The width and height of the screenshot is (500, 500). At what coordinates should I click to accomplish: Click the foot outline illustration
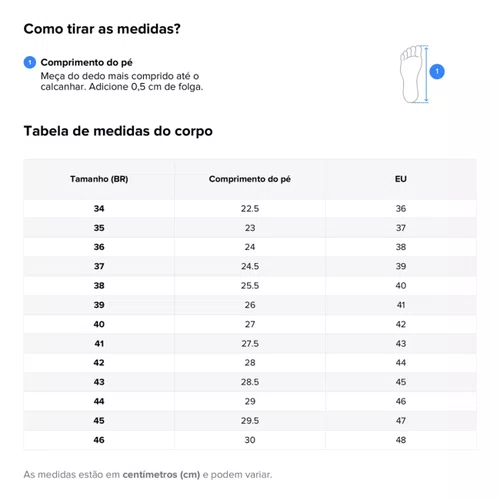point(411,74)
